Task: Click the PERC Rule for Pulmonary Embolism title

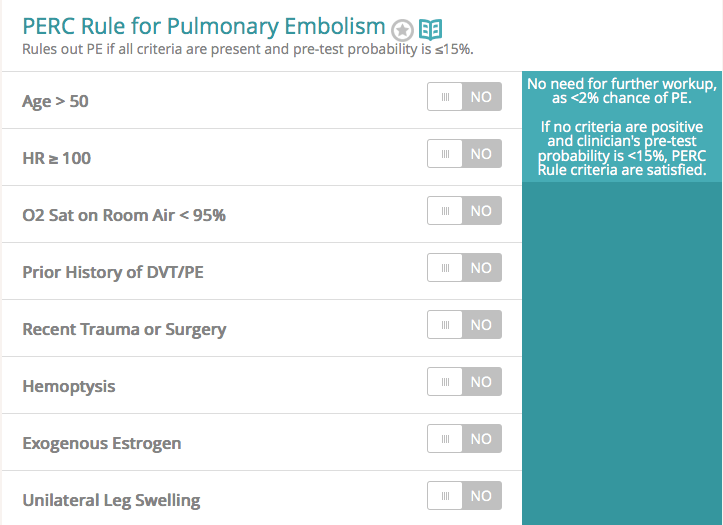Action: (x=203, y=27)
